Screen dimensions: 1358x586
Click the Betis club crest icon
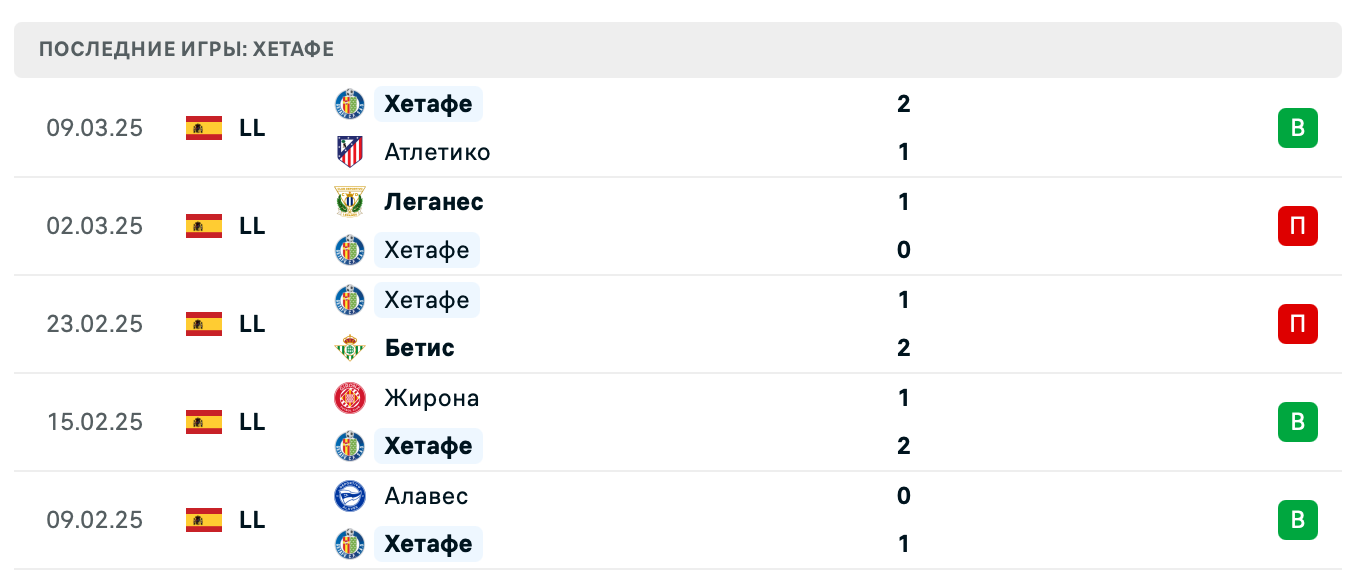pos(350,348)
